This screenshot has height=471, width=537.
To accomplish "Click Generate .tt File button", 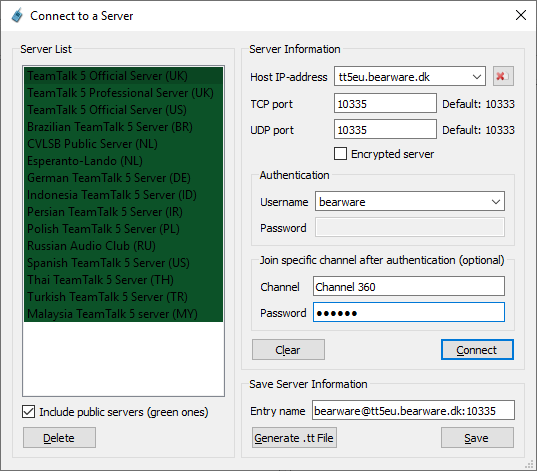I will (294, 437).
